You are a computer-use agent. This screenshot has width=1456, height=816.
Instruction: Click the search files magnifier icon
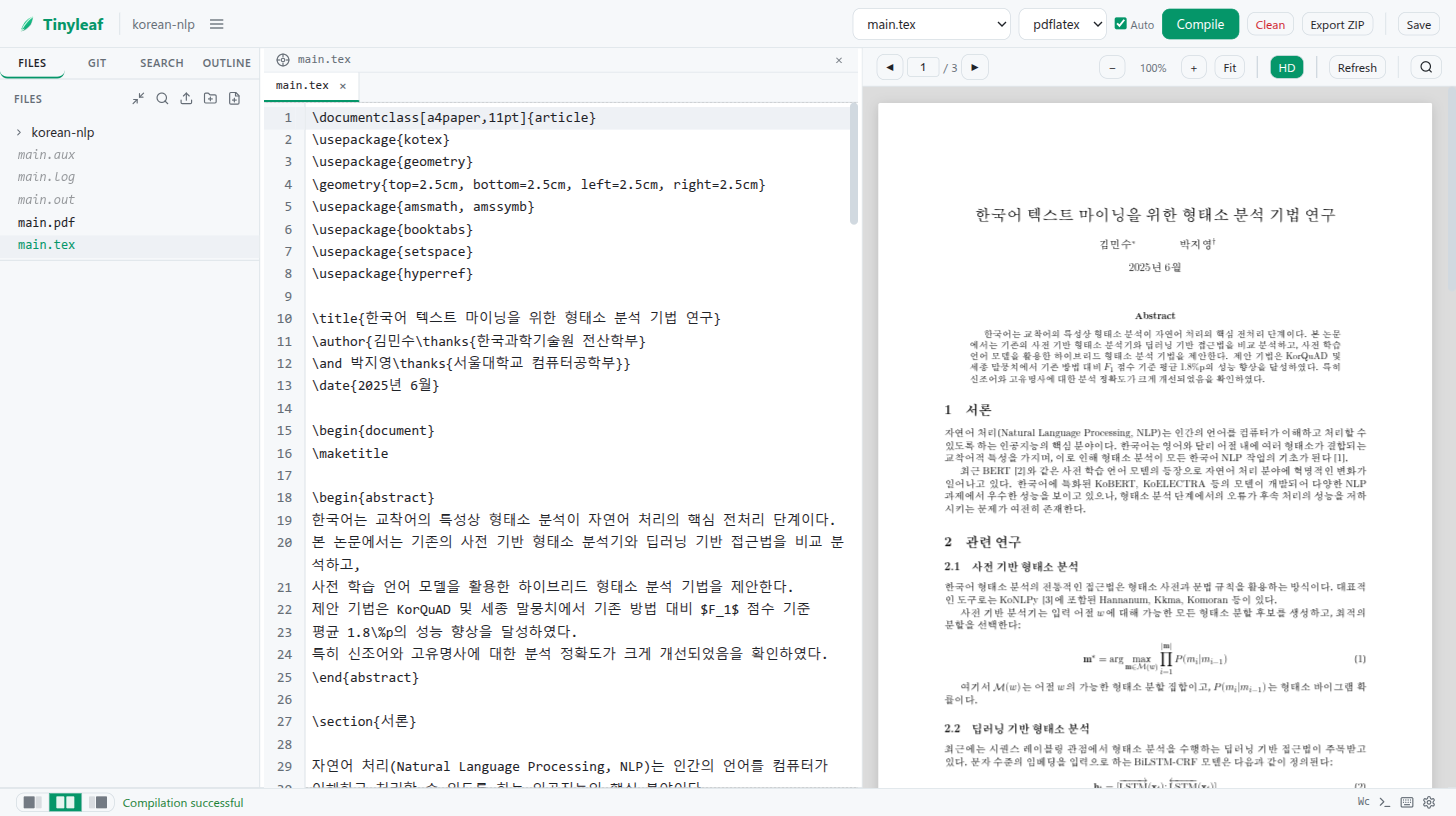(x=162, y=99)
